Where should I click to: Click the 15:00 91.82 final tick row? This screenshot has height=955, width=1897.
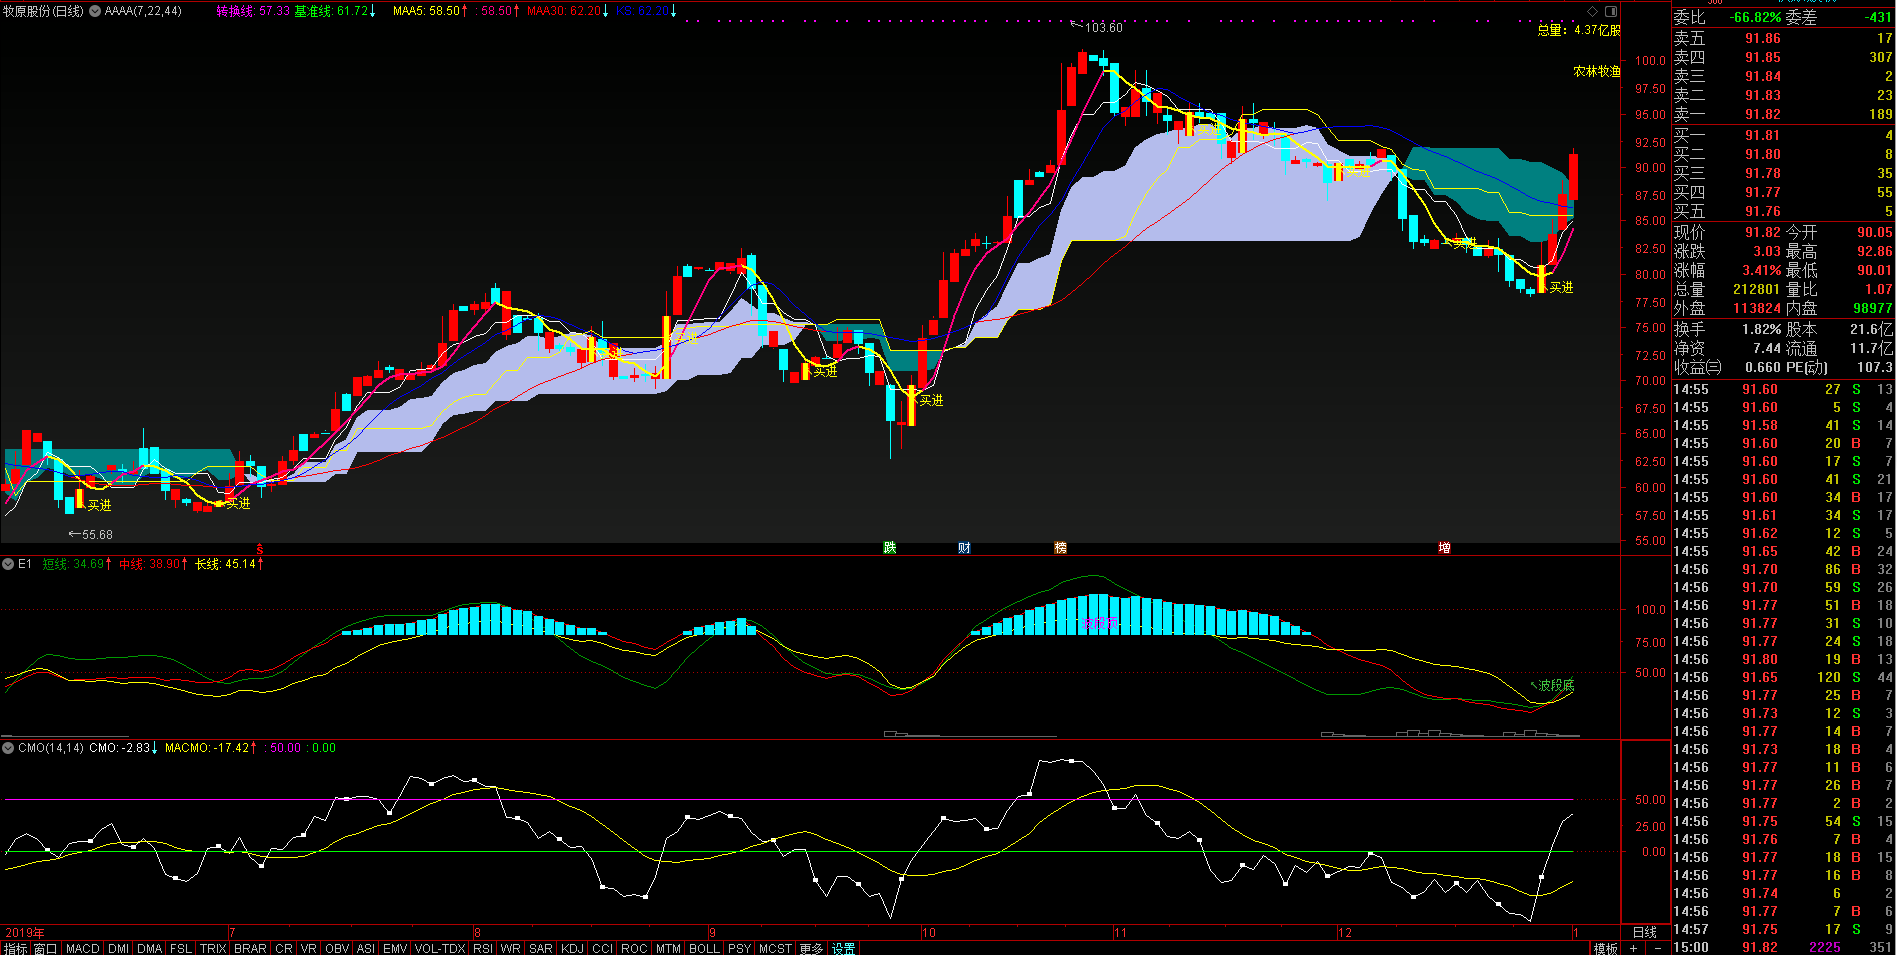click(1784, 947)
